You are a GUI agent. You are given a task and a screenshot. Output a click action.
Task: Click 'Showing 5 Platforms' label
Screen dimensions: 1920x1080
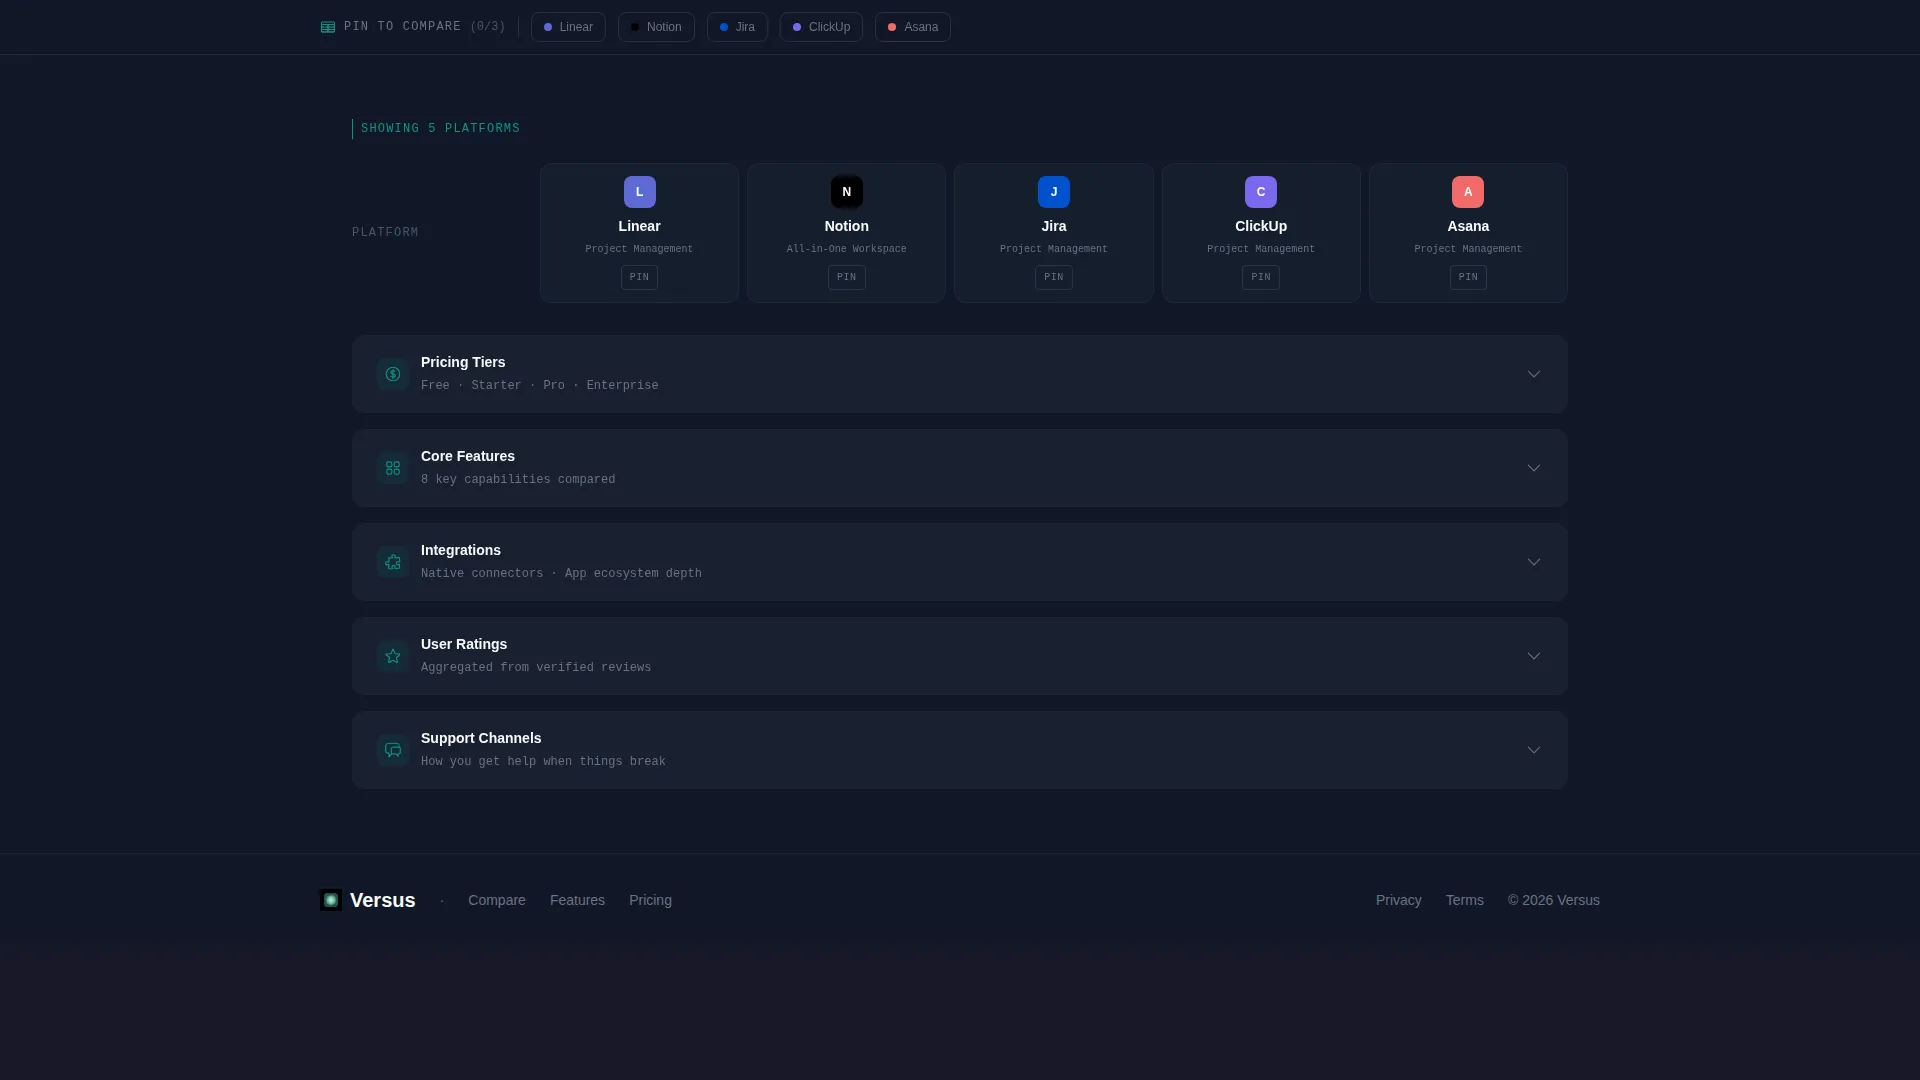[x=440, y=129]
